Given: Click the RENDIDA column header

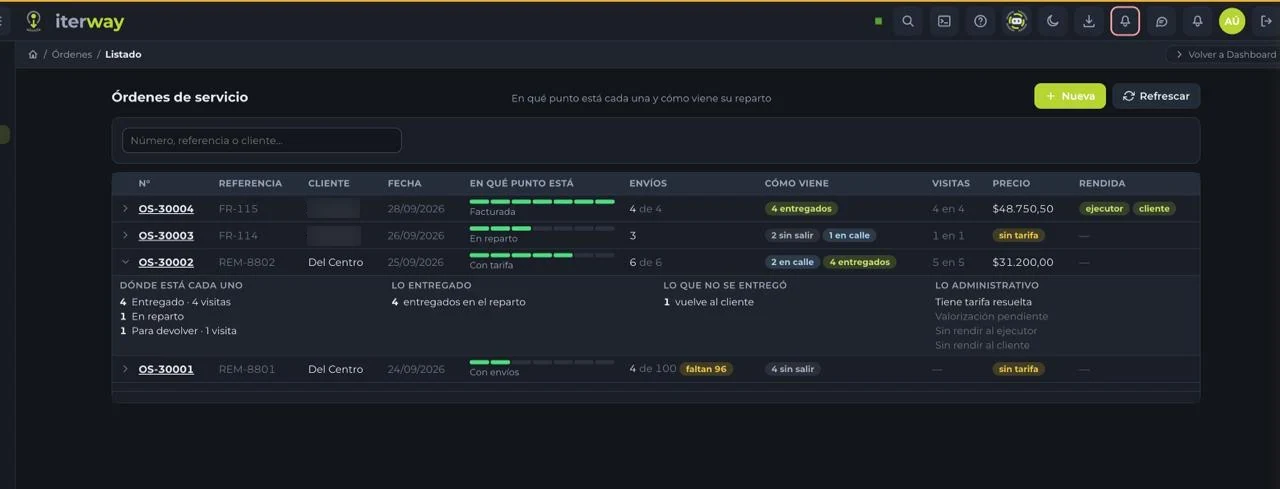Looking at the screenshot, I should coord(1102,184).
